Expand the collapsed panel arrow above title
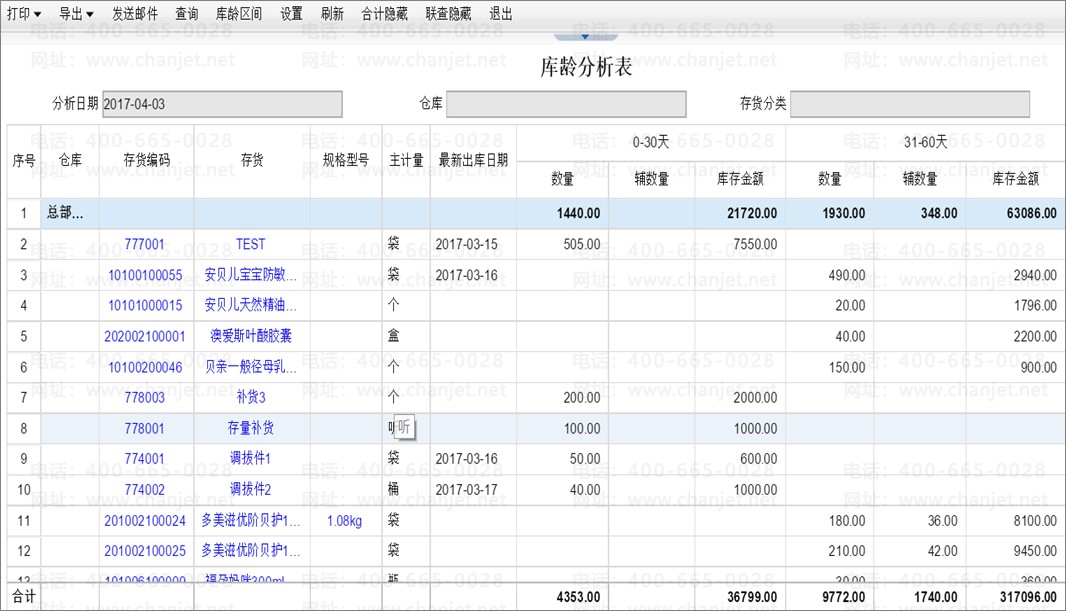 585,37
